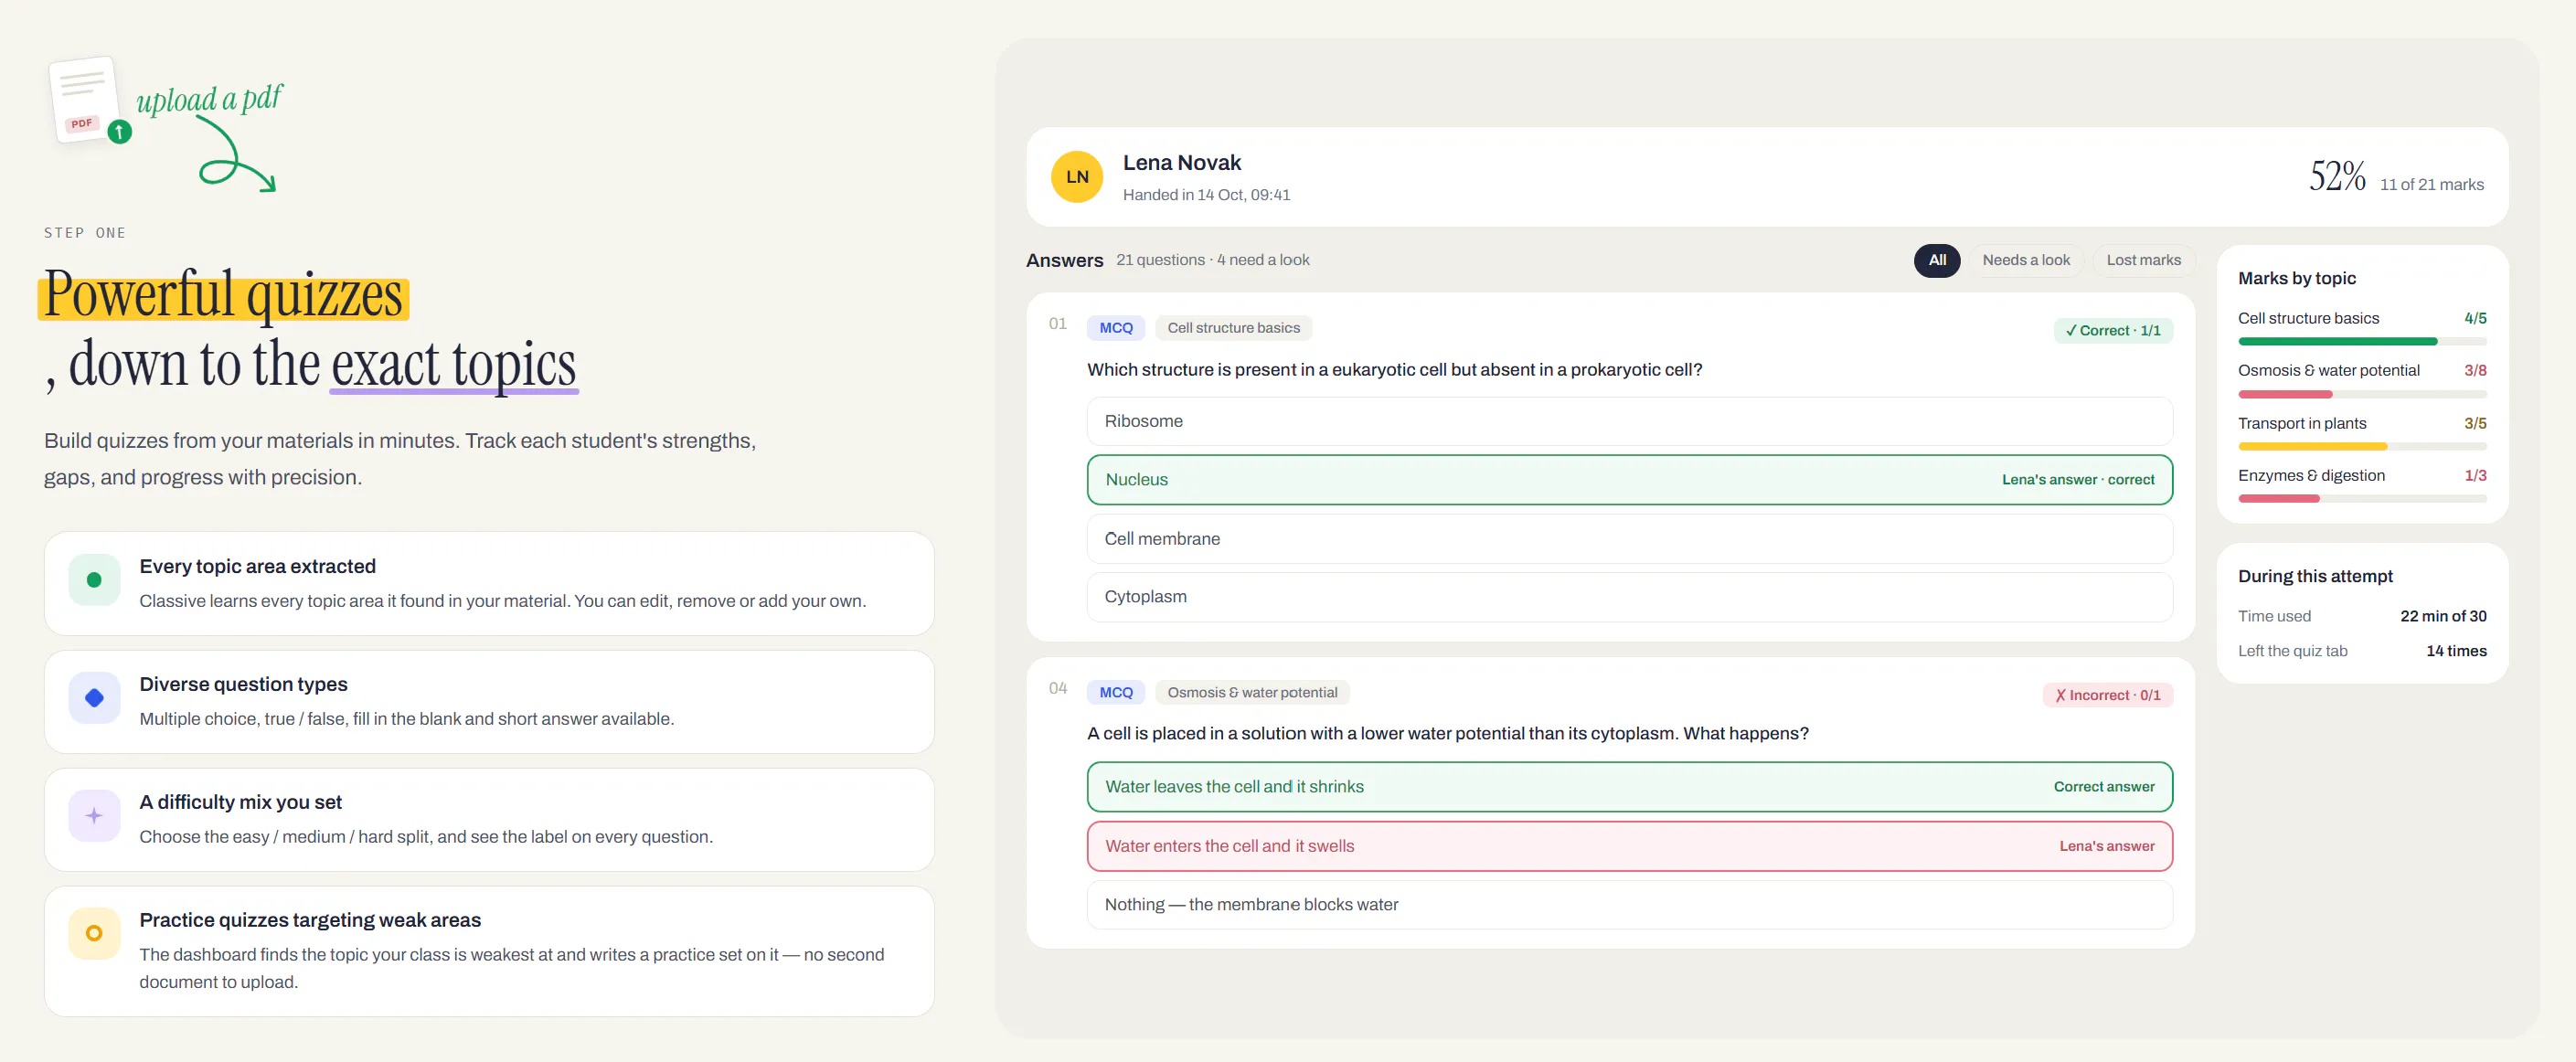Click the '21 questions · 4 need a look' text
Image resolution: width=2576 pixels, height=1062 pixels.
[1212, 260]
